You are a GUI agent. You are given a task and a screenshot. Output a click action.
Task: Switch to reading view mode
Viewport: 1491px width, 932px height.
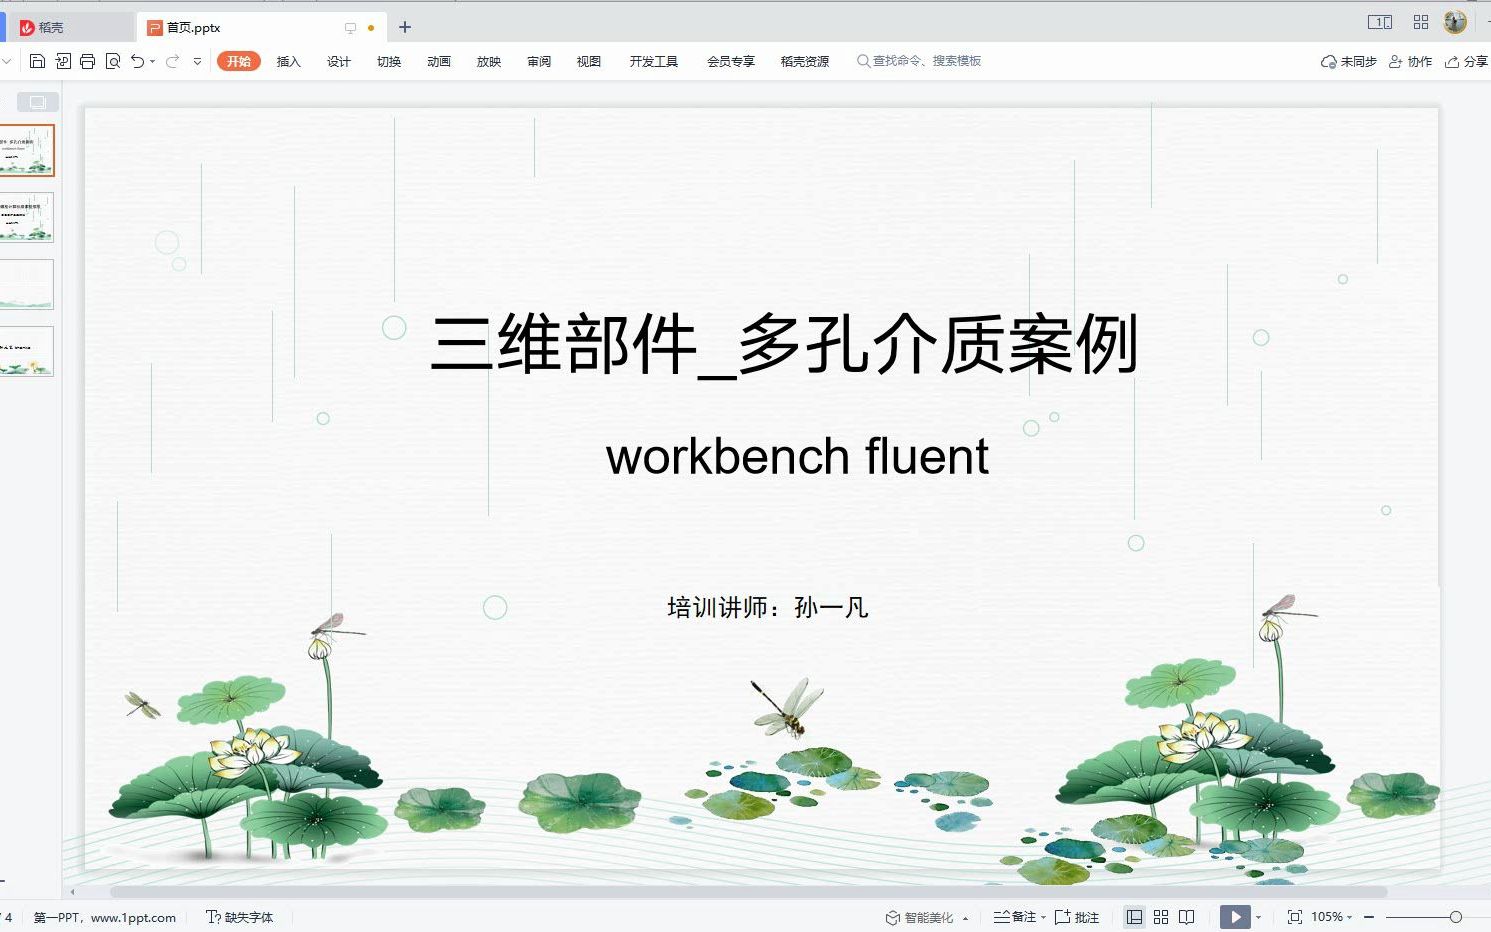[1186, 916]
